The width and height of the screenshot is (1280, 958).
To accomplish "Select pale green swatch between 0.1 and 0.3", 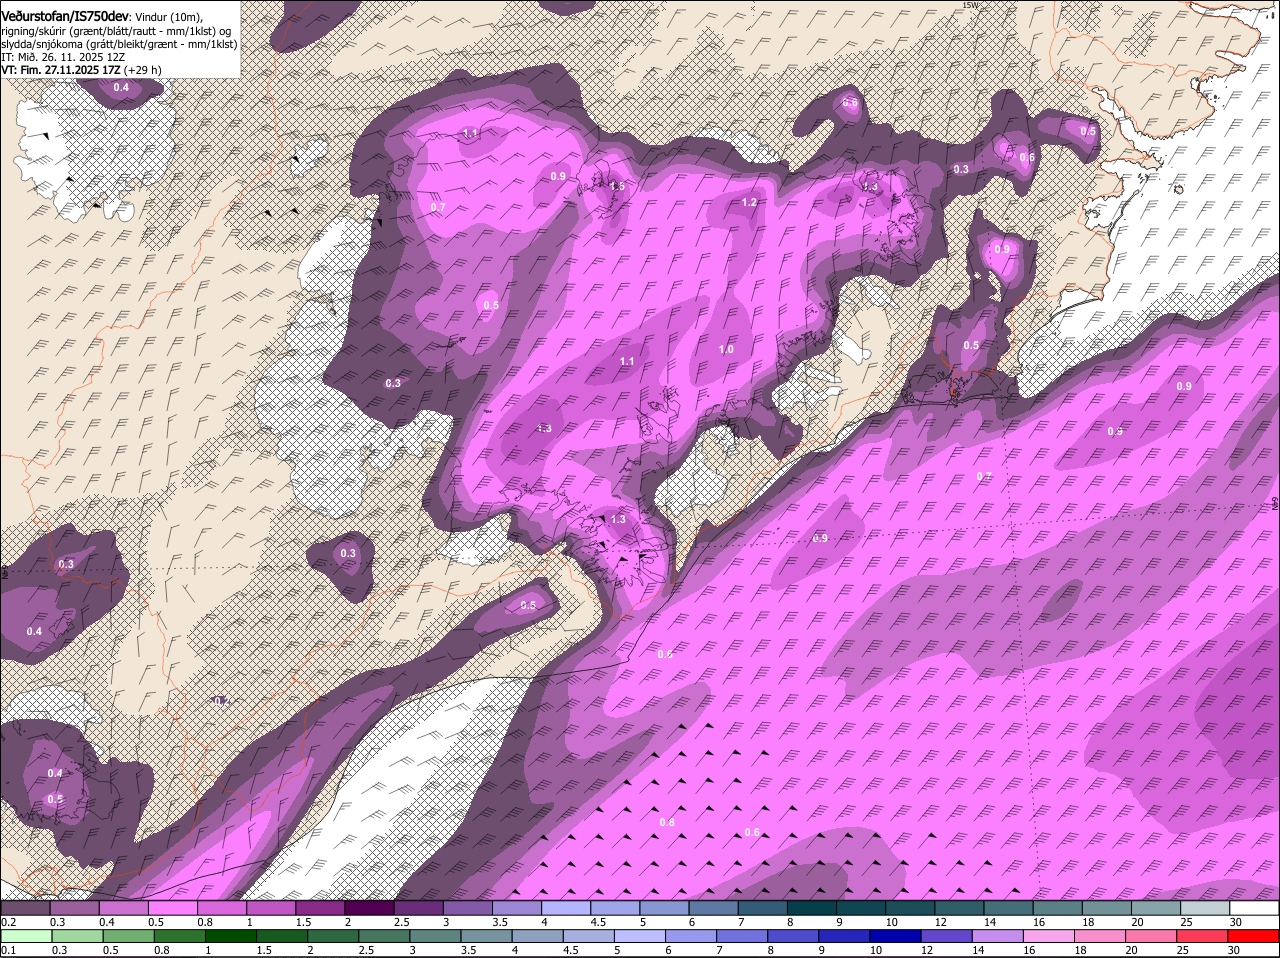I will [x=25, y=937].
